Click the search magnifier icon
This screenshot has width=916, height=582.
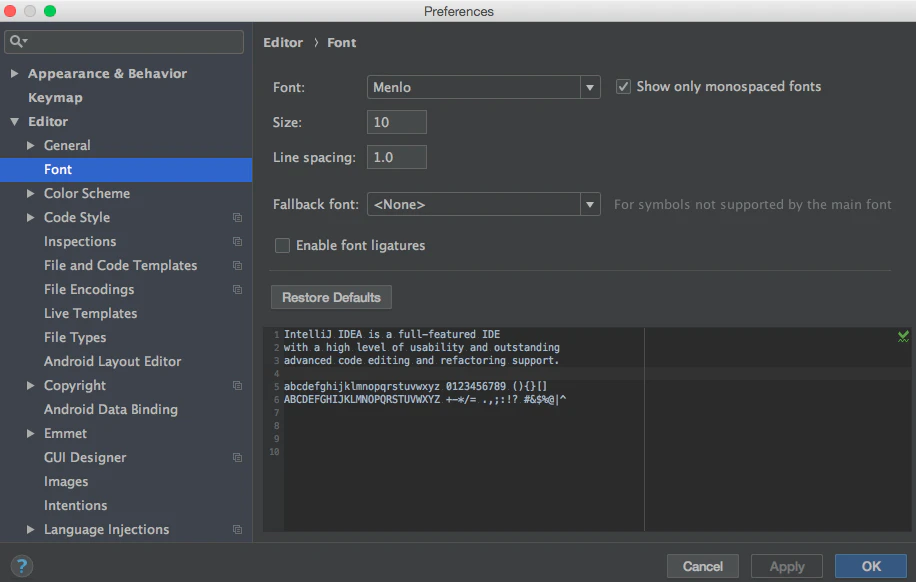16,41
